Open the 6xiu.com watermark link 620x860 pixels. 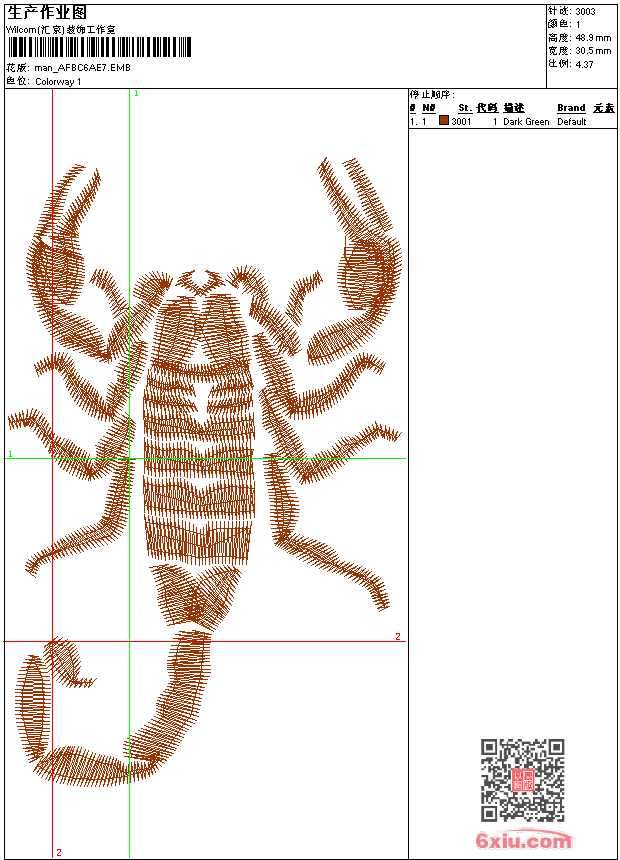point(523,841)
